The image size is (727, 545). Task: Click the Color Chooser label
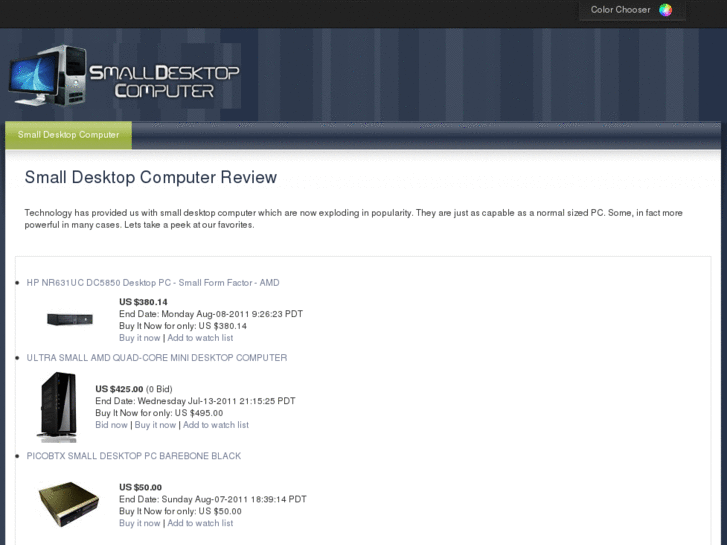pyautogui.click(x=620, y=10)
